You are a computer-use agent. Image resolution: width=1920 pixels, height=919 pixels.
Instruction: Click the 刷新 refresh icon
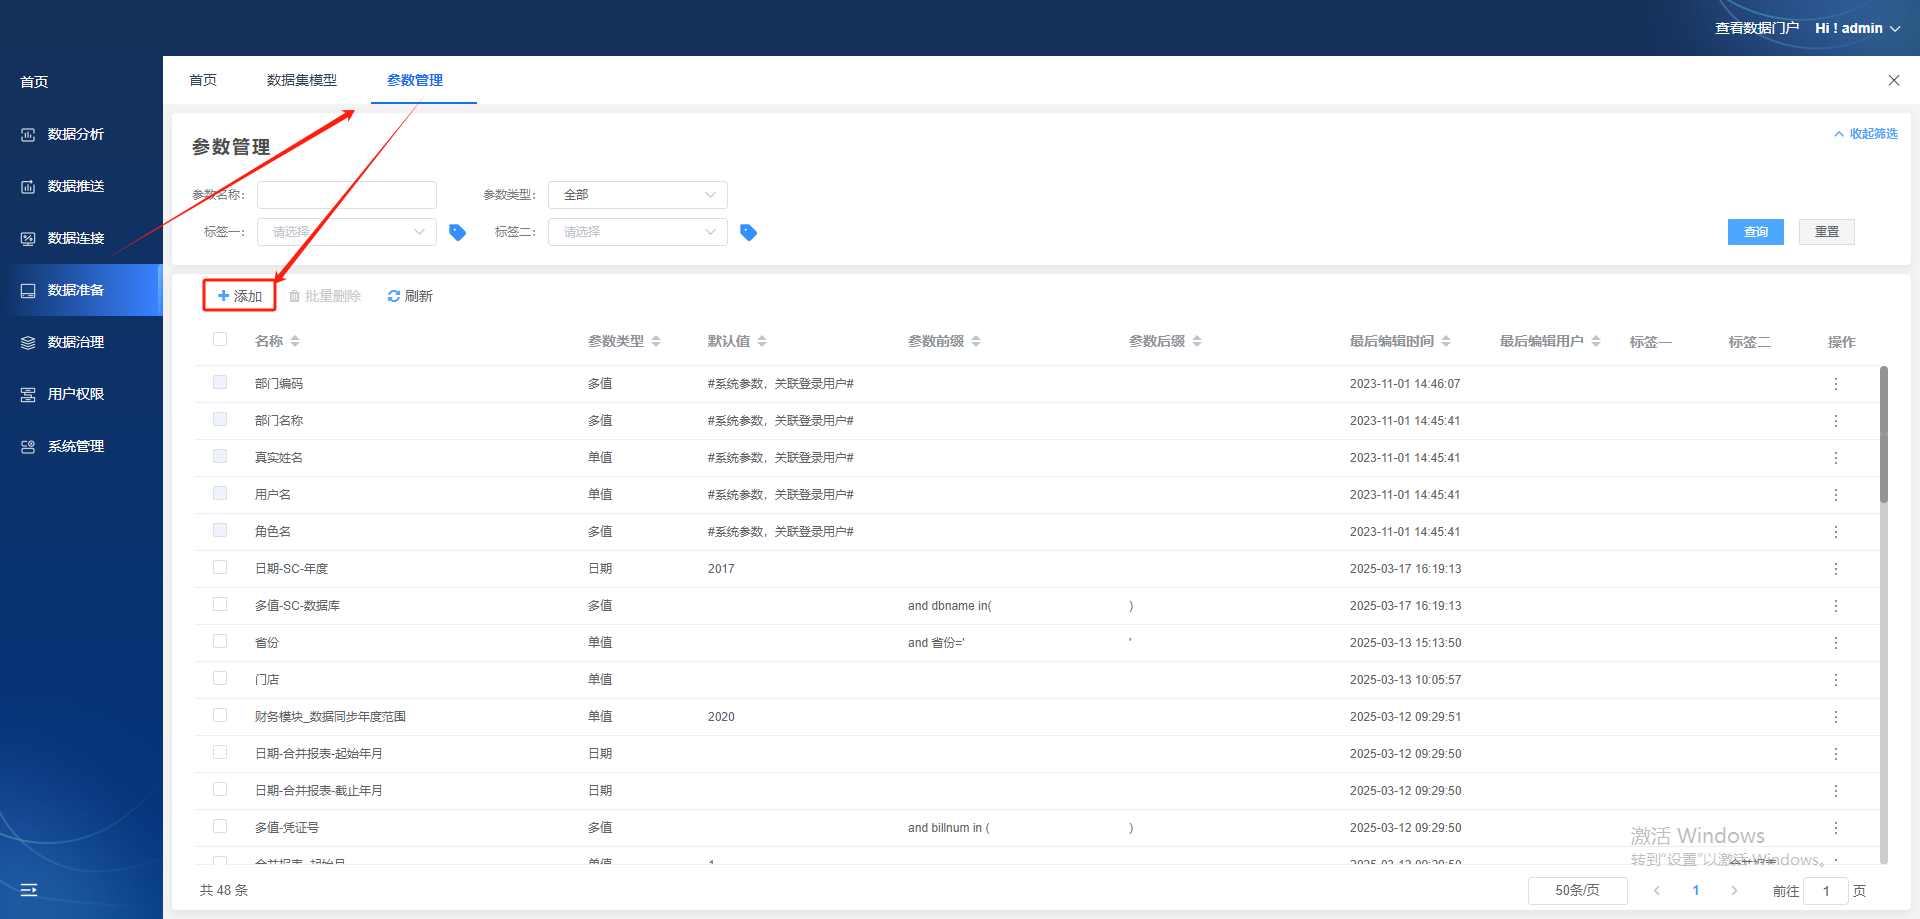pos(394,296)
